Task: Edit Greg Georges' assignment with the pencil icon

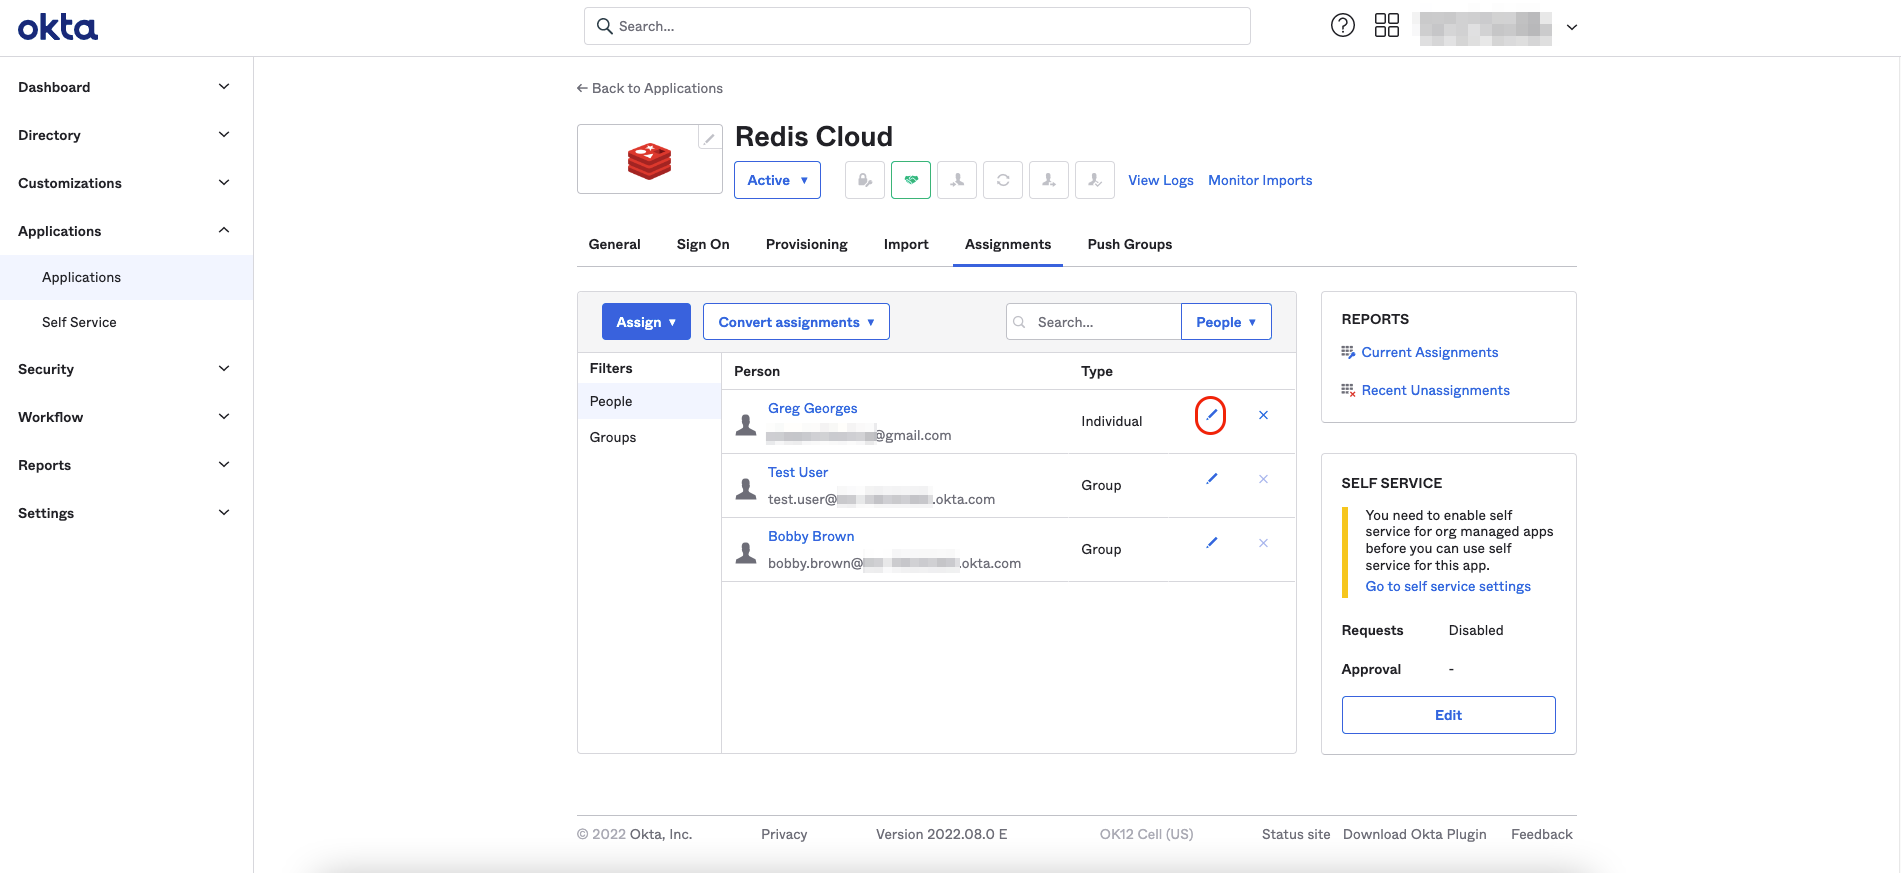Action: coord(1211,415)
